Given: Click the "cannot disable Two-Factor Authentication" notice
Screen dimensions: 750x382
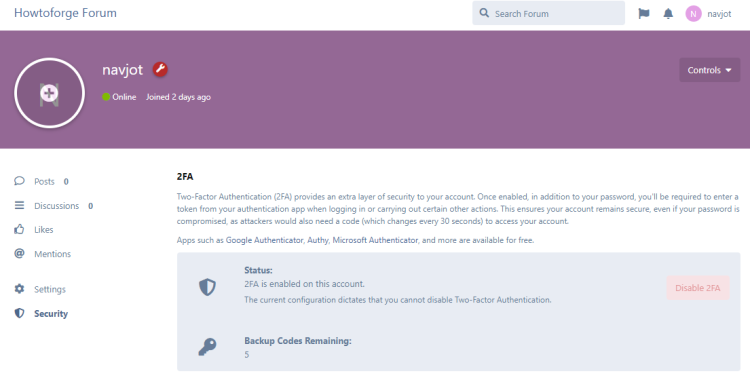Looking at the screenshot, I should click(397, 300).
